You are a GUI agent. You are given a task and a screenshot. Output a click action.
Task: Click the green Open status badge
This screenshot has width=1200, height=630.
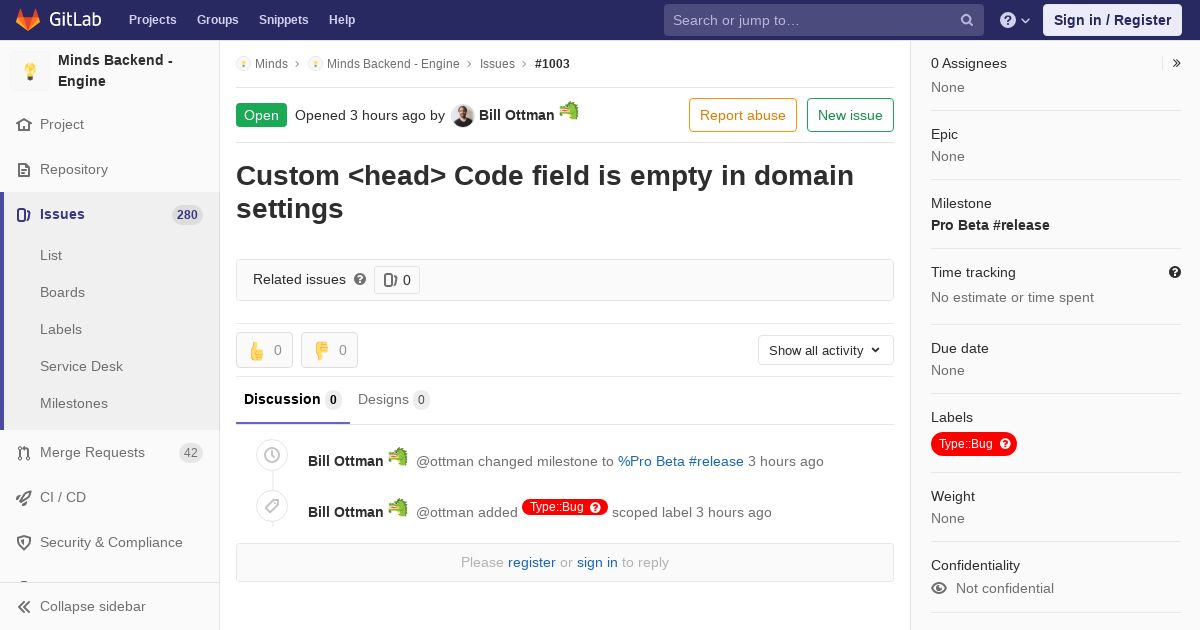261,115
